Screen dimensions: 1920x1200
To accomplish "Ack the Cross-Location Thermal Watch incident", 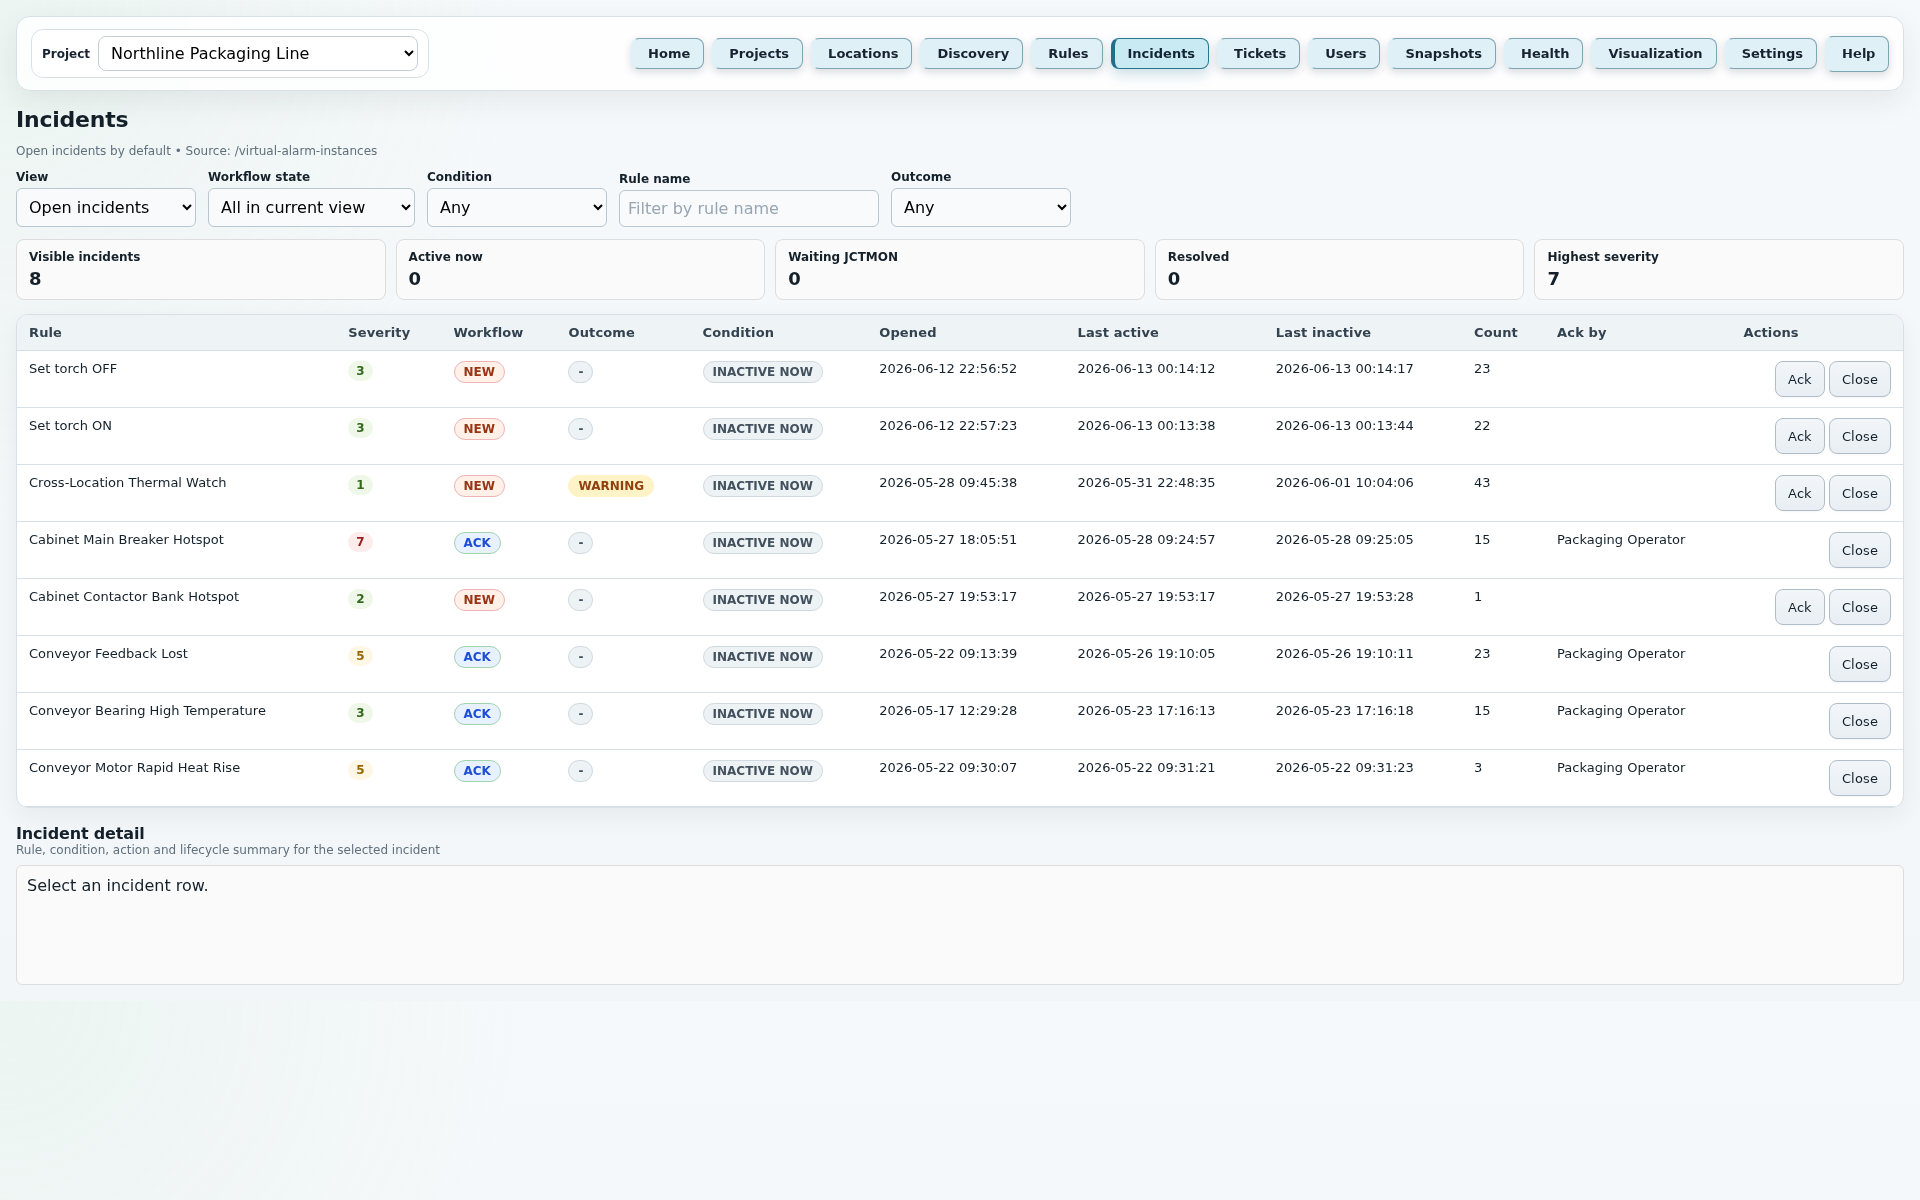I will click(1799, 494).
